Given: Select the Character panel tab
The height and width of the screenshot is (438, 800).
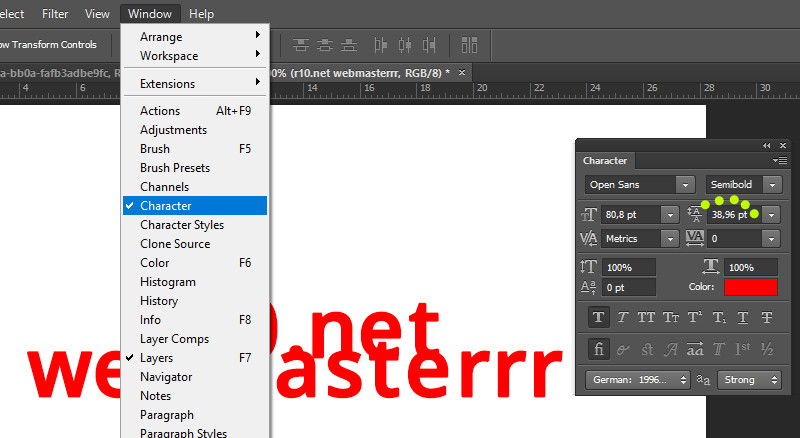Looking at the screenshot, I should [605, 160].
